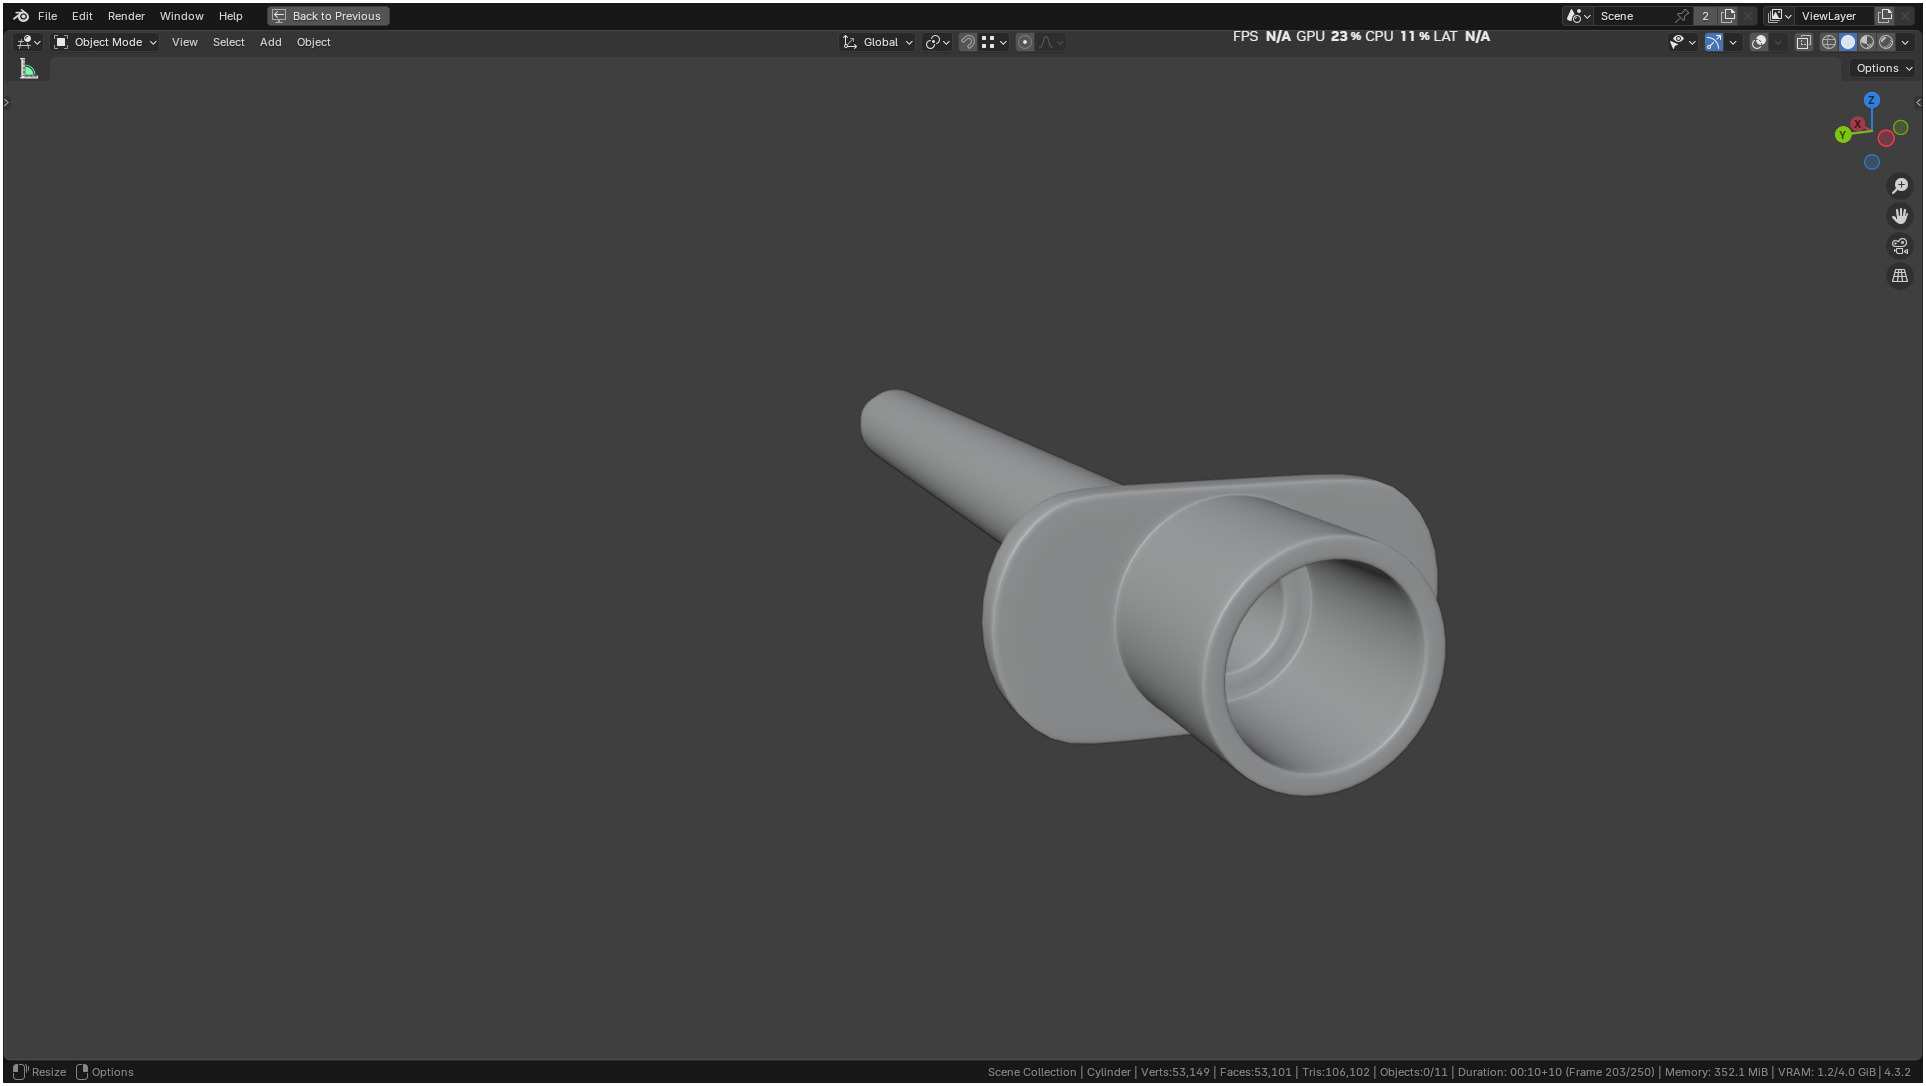The height and width of the screenshot is (1086, 1926).
Task: Expand the left toolbar region arrow
Action: click(6, 102)
